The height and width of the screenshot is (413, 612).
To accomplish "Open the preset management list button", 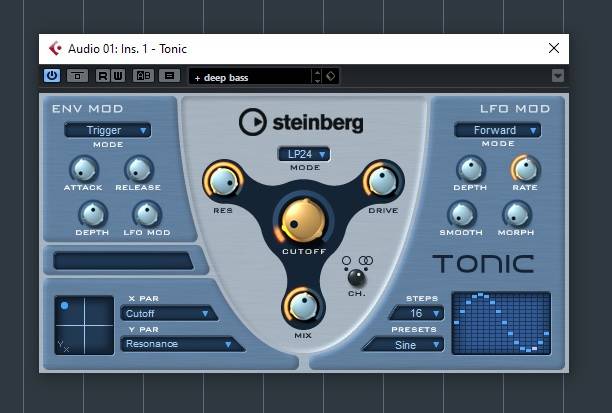I will coord(169,75).
